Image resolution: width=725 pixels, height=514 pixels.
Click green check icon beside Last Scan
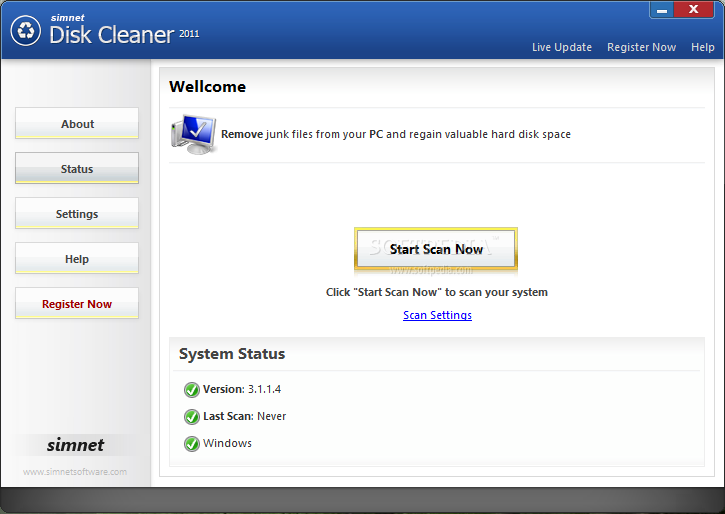pos(191,416)
